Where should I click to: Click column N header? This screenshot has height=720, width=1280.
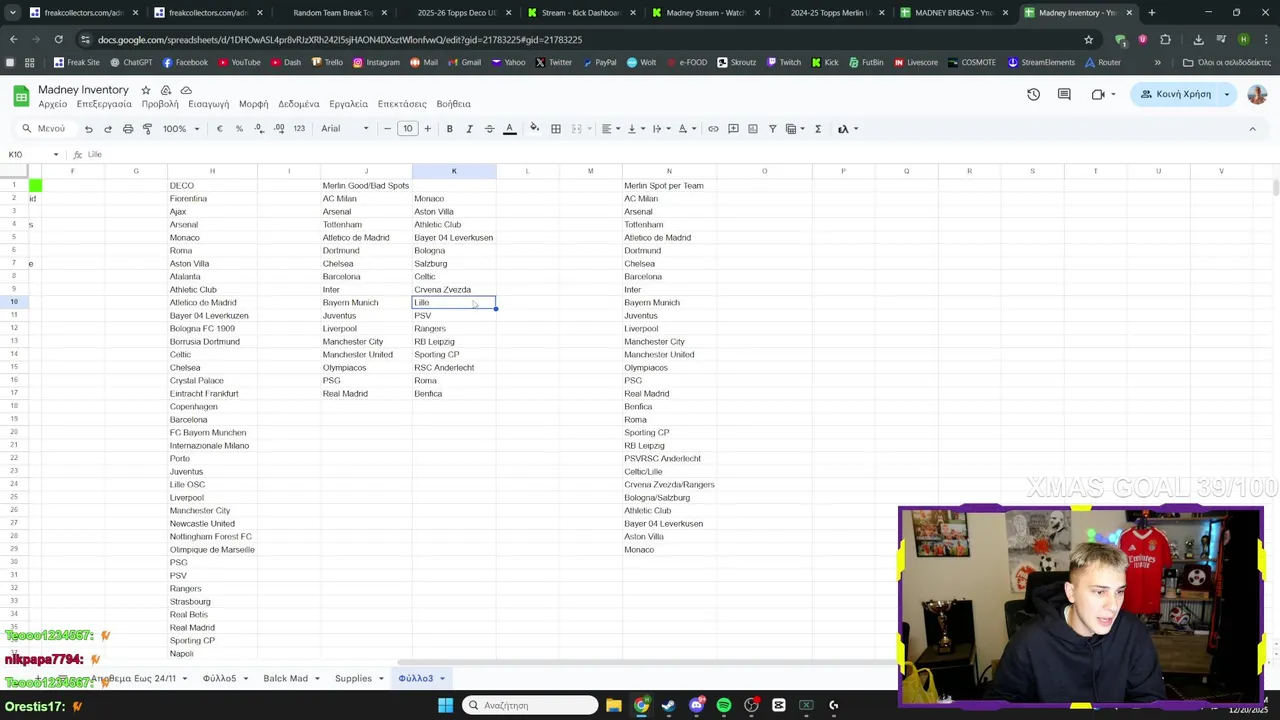click(x=669, y=171)
